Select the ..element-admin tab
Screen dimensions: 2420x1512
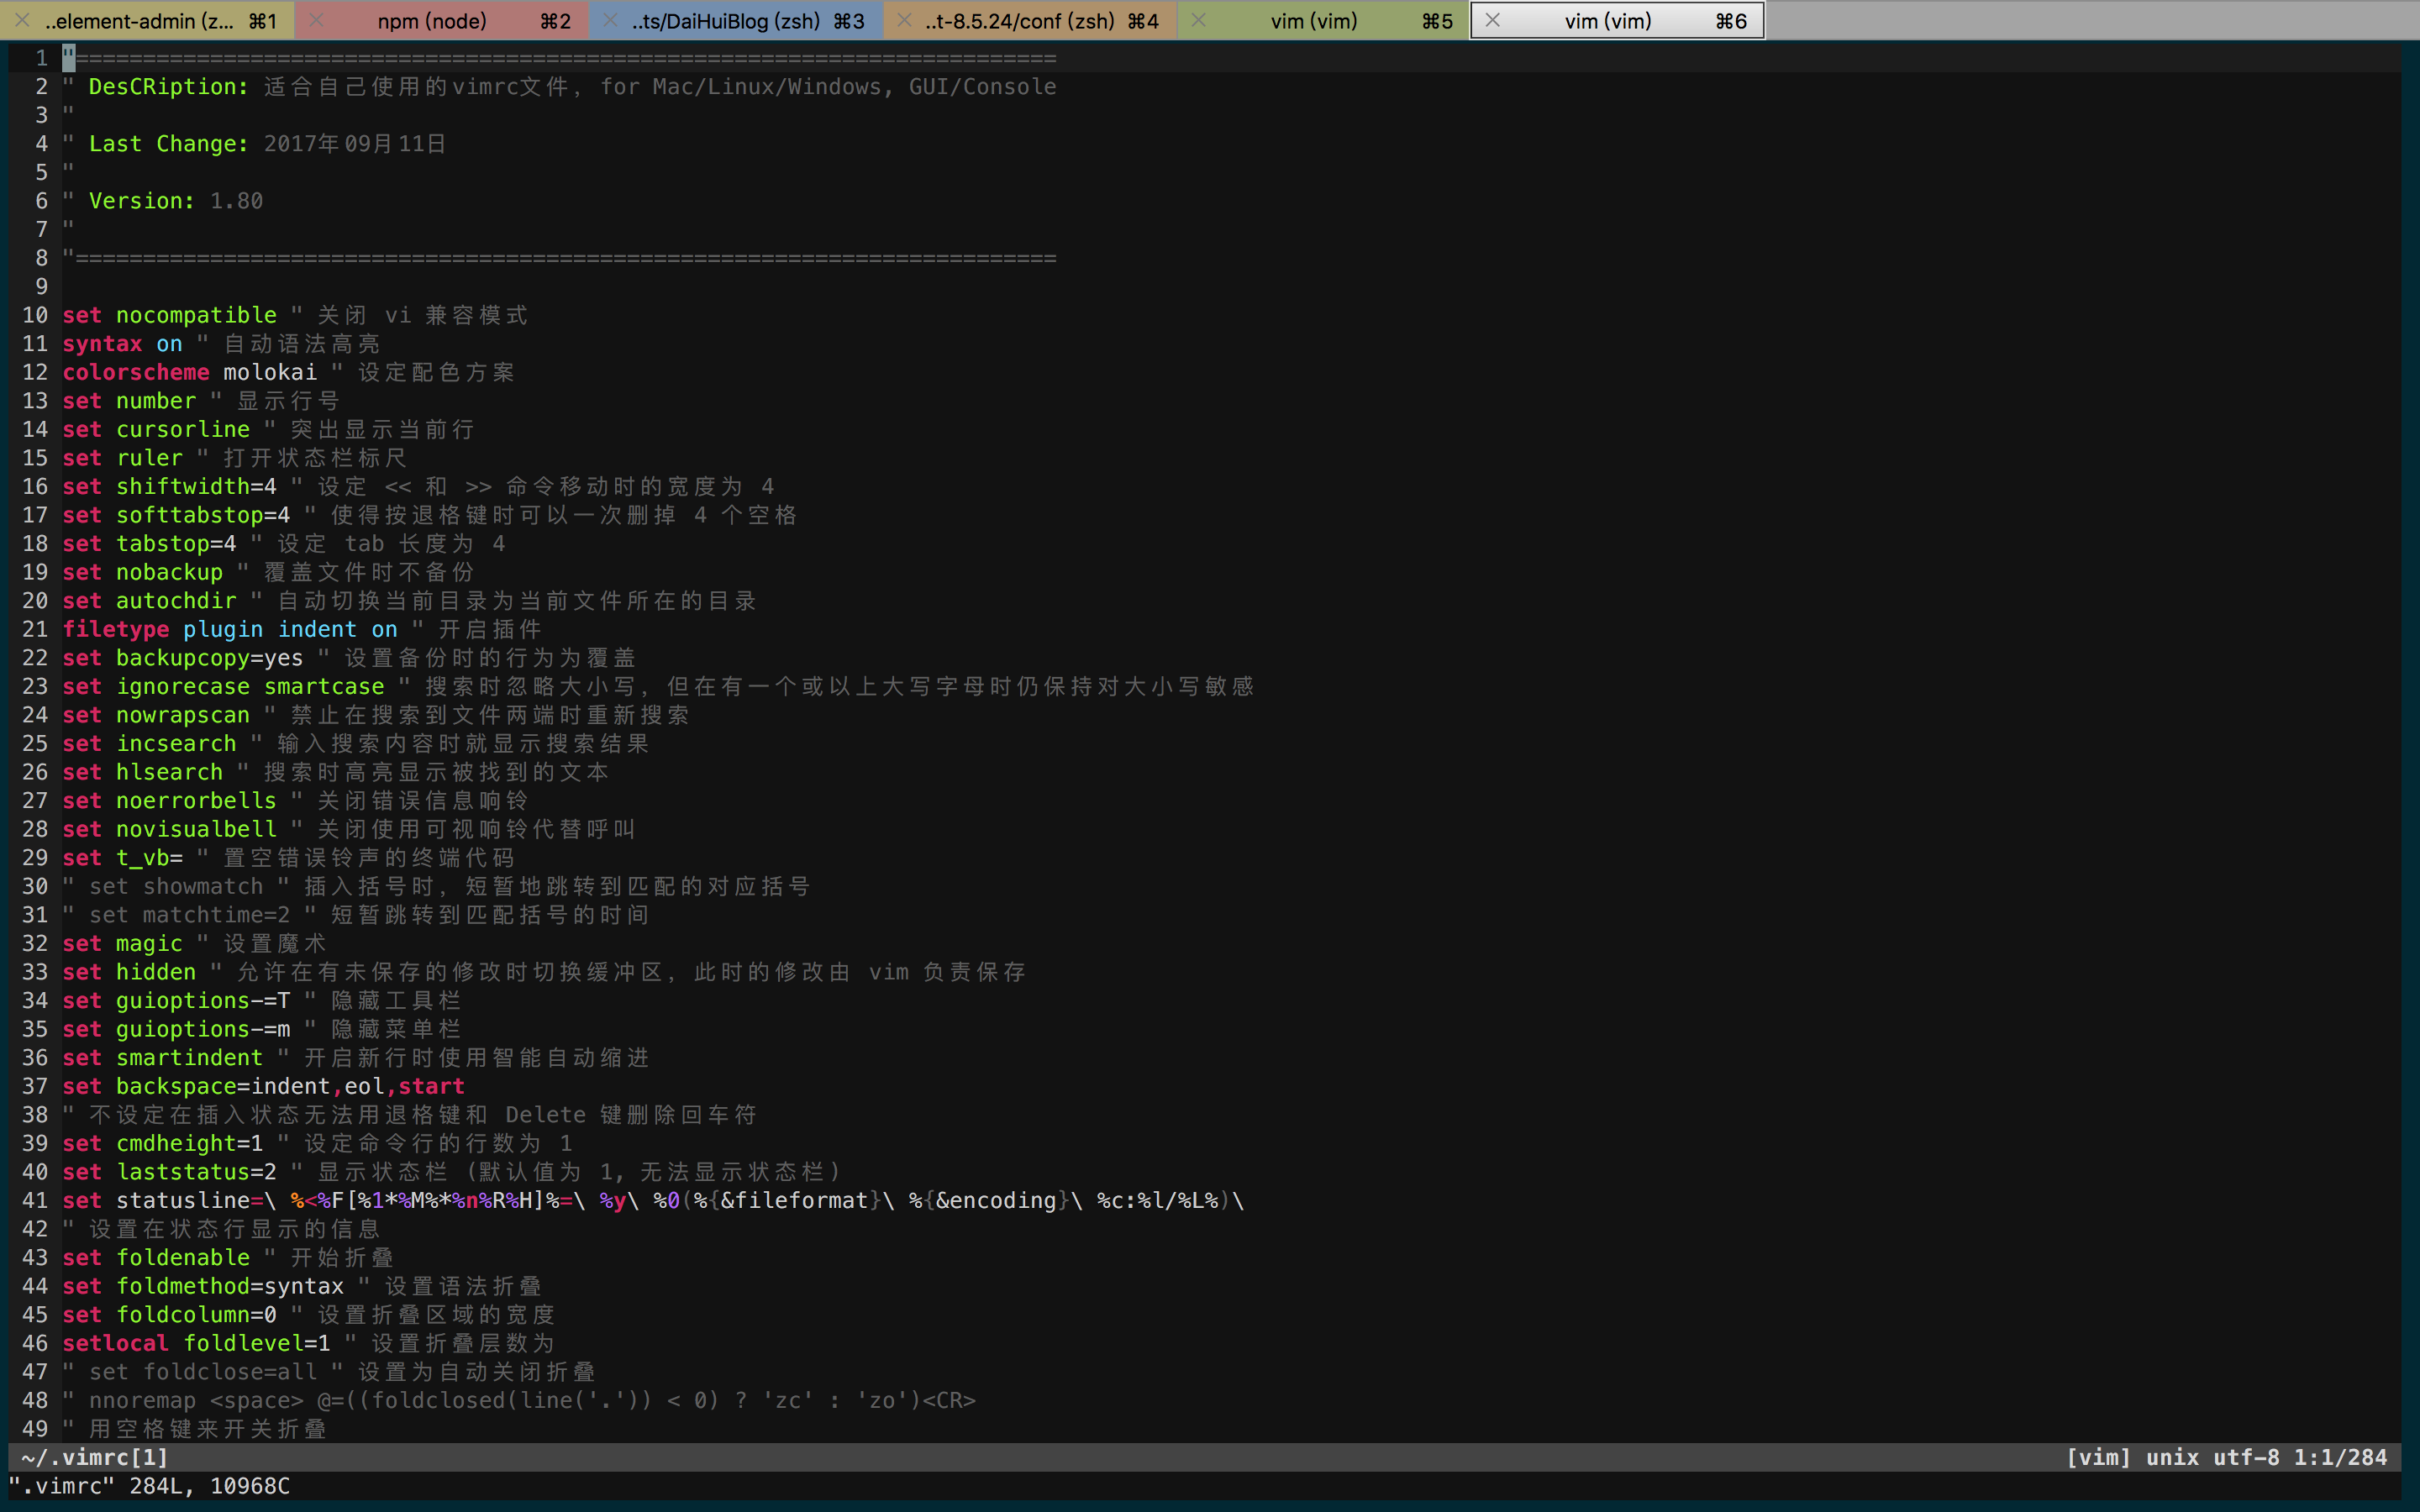[140, 20]
